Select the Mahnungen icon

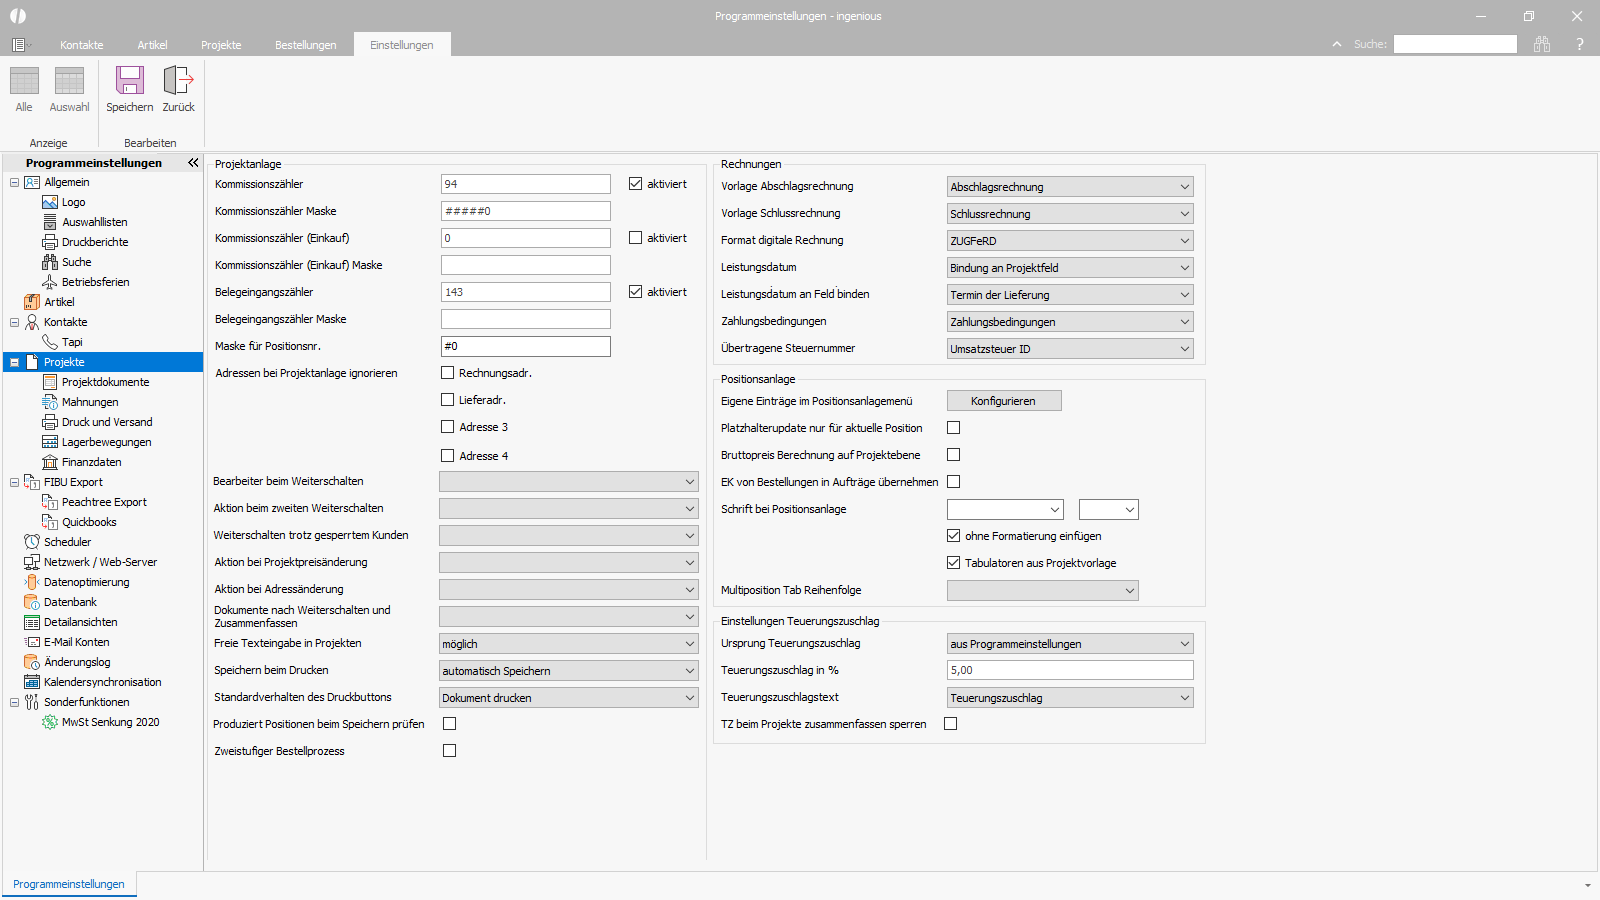click(x=50, y=402)
